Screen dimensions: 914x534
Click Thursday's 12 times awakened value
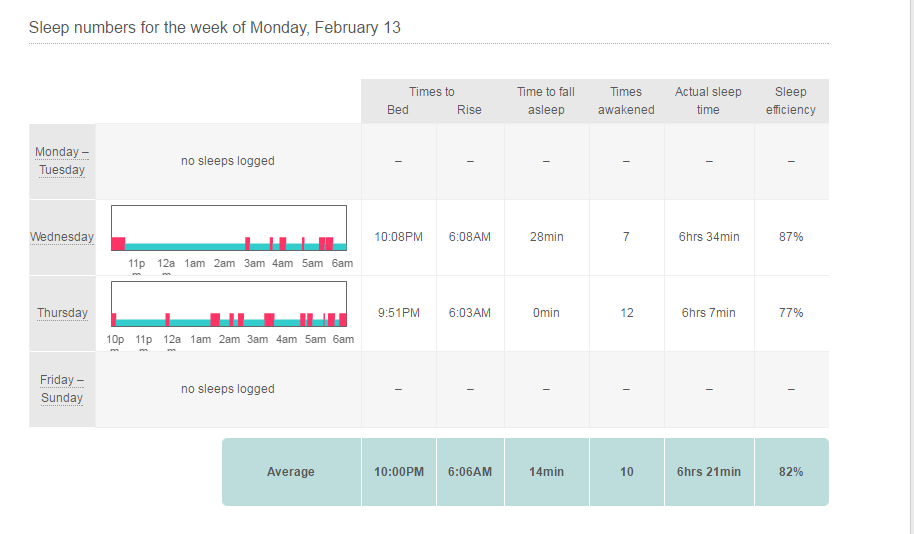point(626,313)
